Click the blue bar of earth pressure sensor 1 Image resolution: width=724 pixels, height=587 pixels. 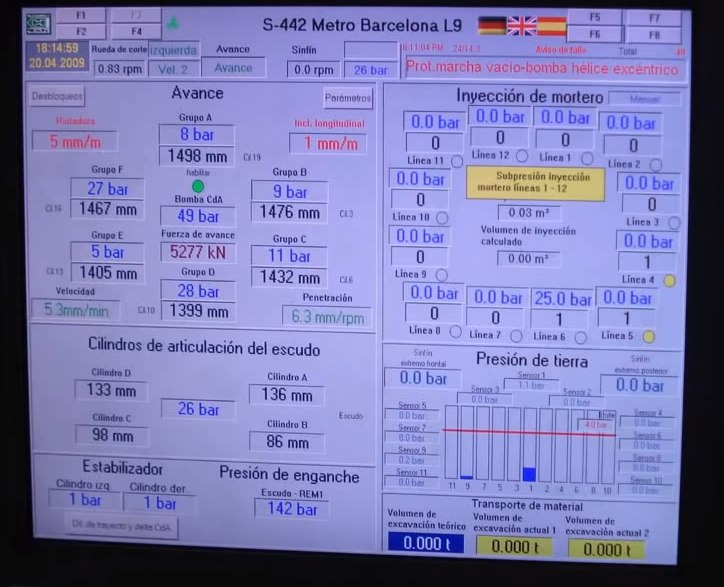[529, 474]
